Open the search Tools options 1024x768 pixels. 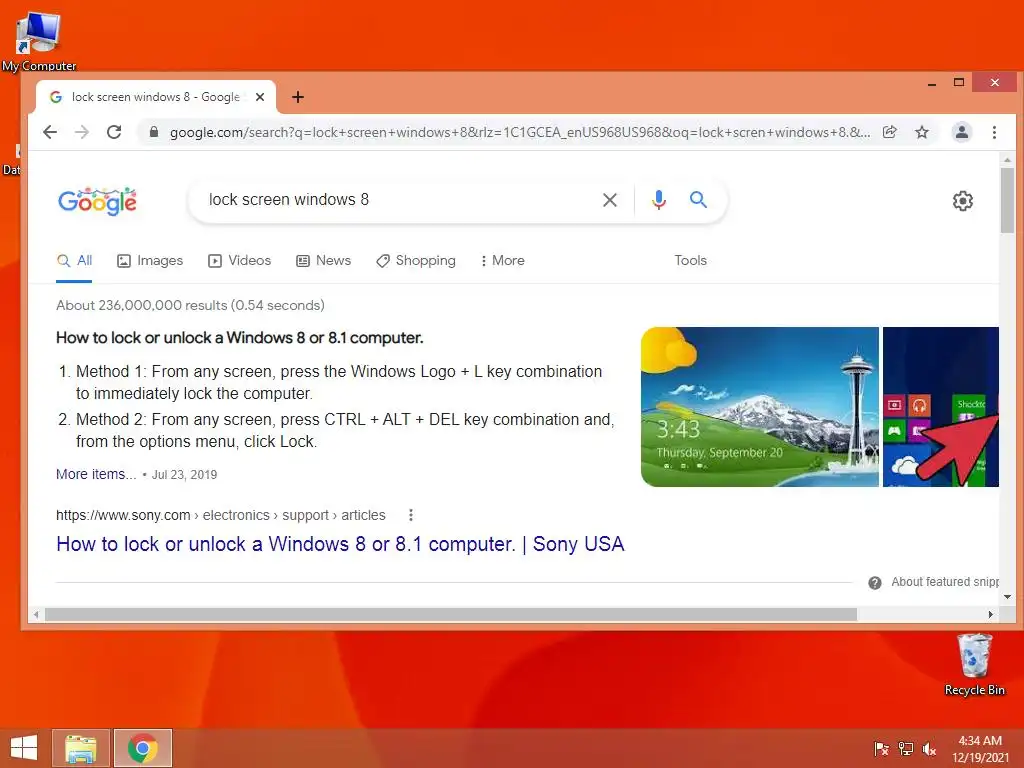[690, 261]
